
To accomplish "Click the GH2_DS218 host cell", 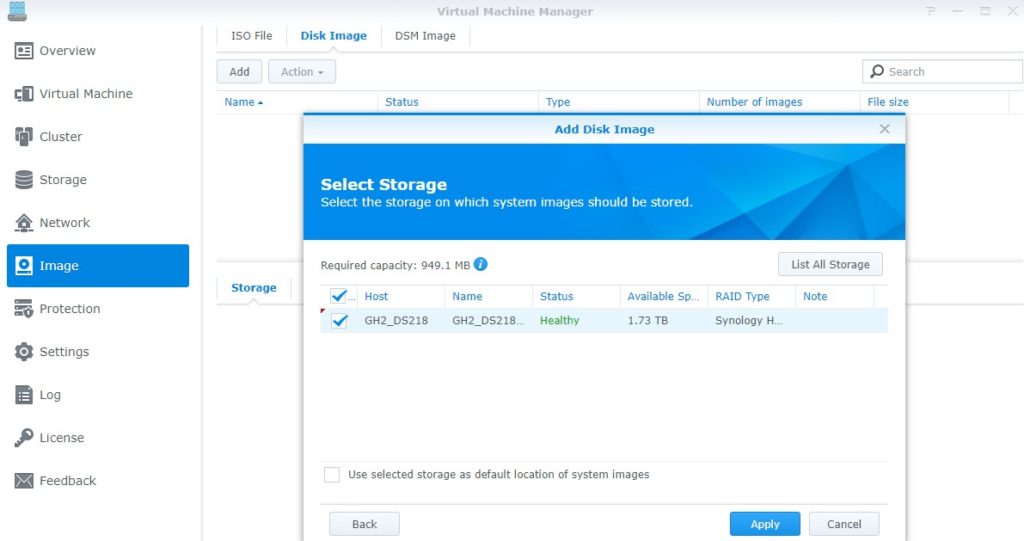I will coord(396,321).
